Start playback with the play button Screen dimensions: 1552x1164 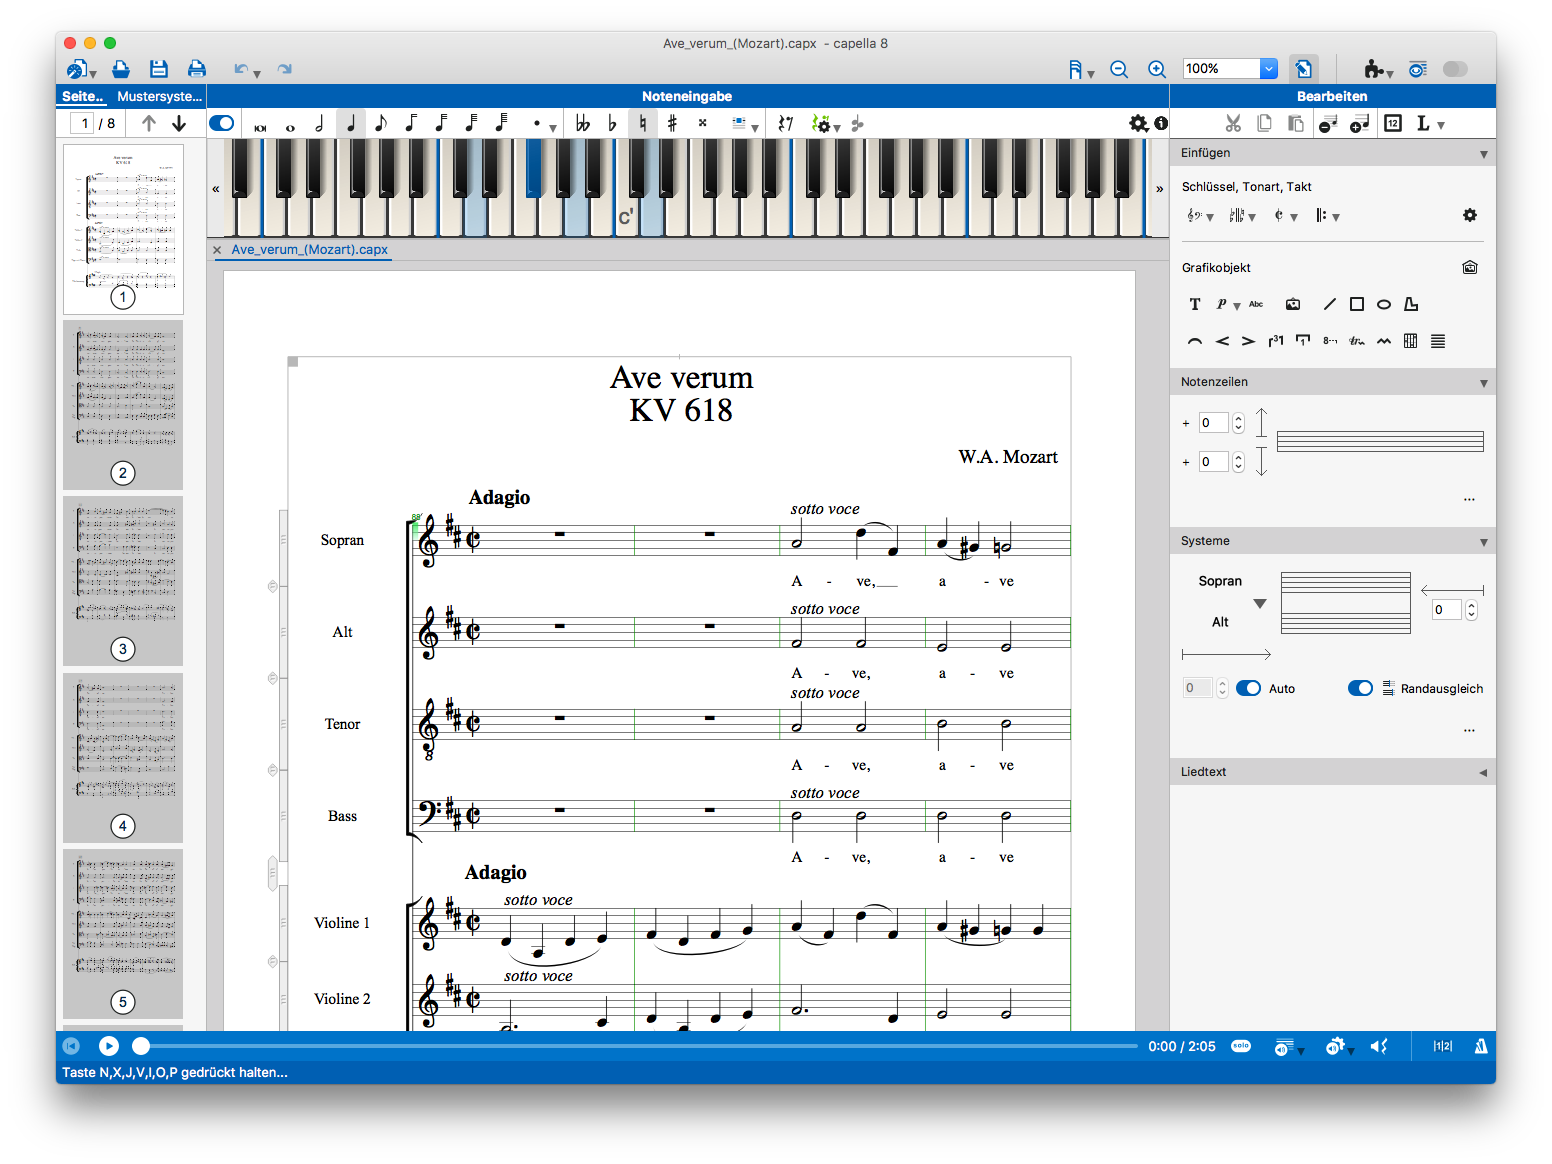109,1046
